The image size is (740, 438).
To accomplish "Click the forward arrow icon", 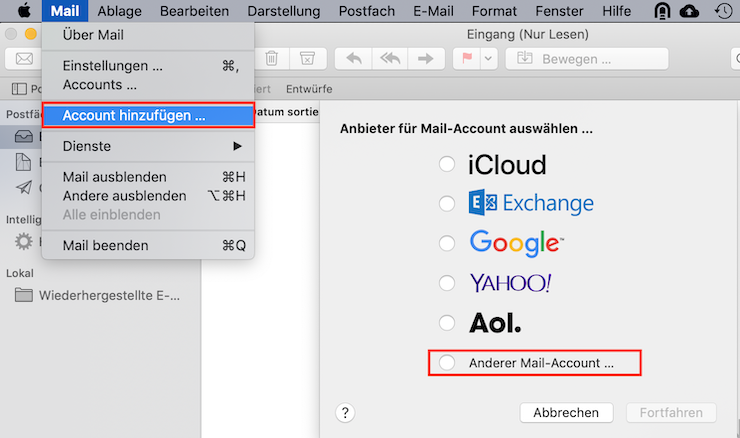I will pyautogui.click(x=425, y=58).
